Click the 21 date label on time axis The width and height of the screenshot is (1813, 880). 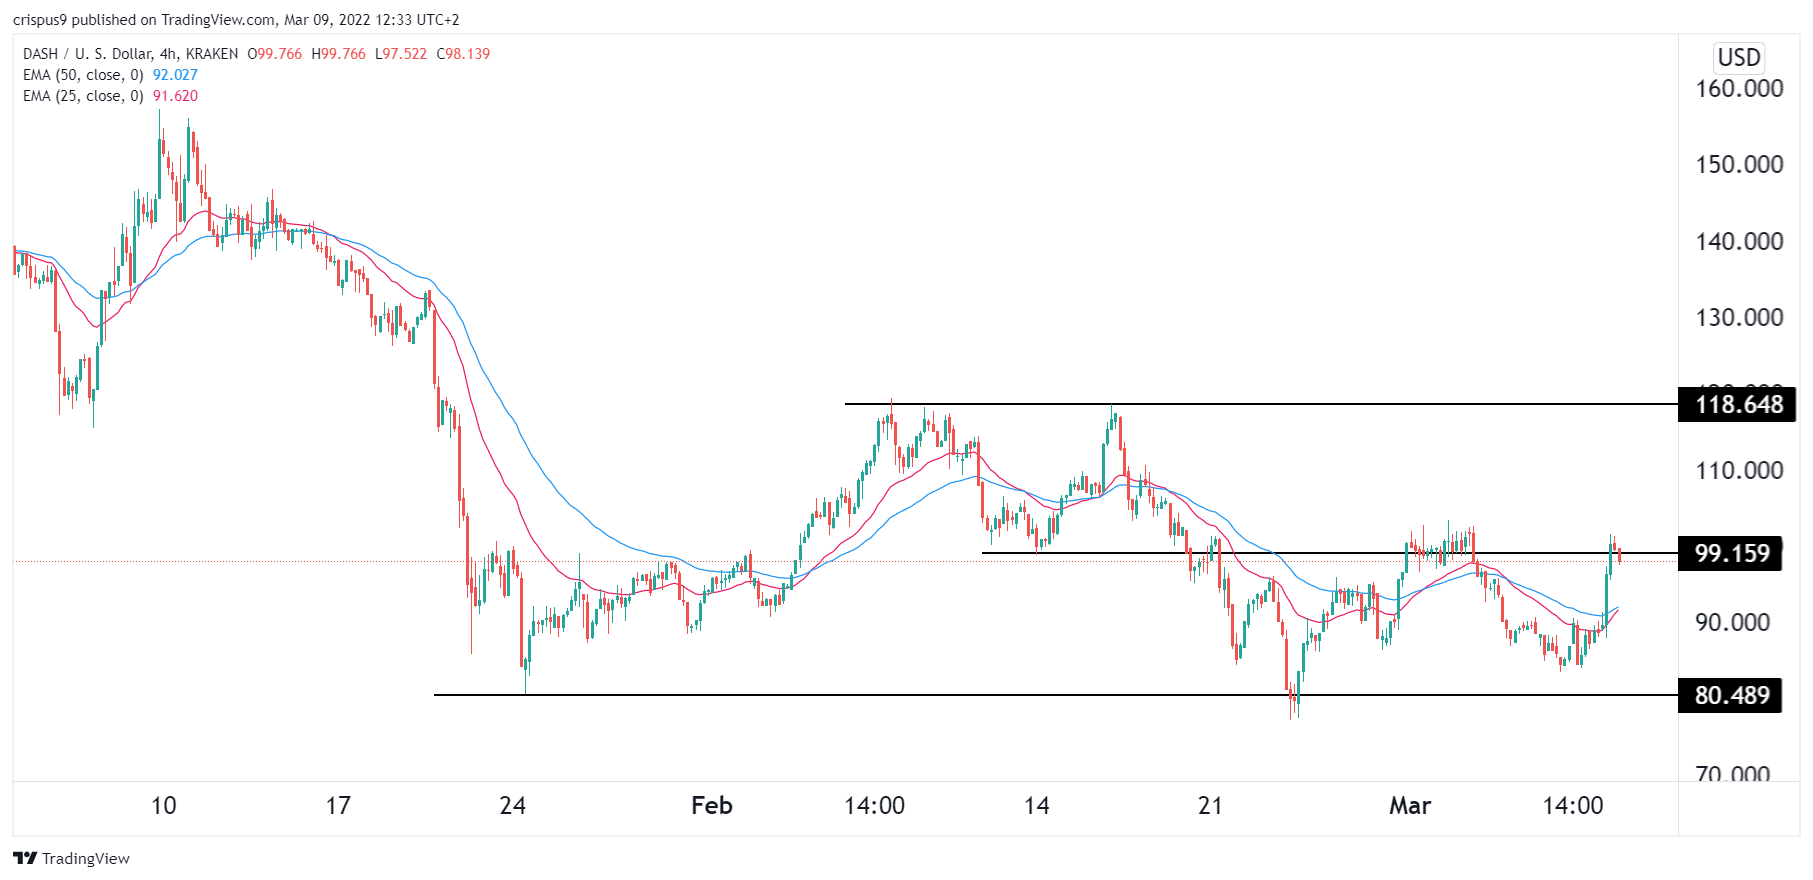tap(1210, 805)
